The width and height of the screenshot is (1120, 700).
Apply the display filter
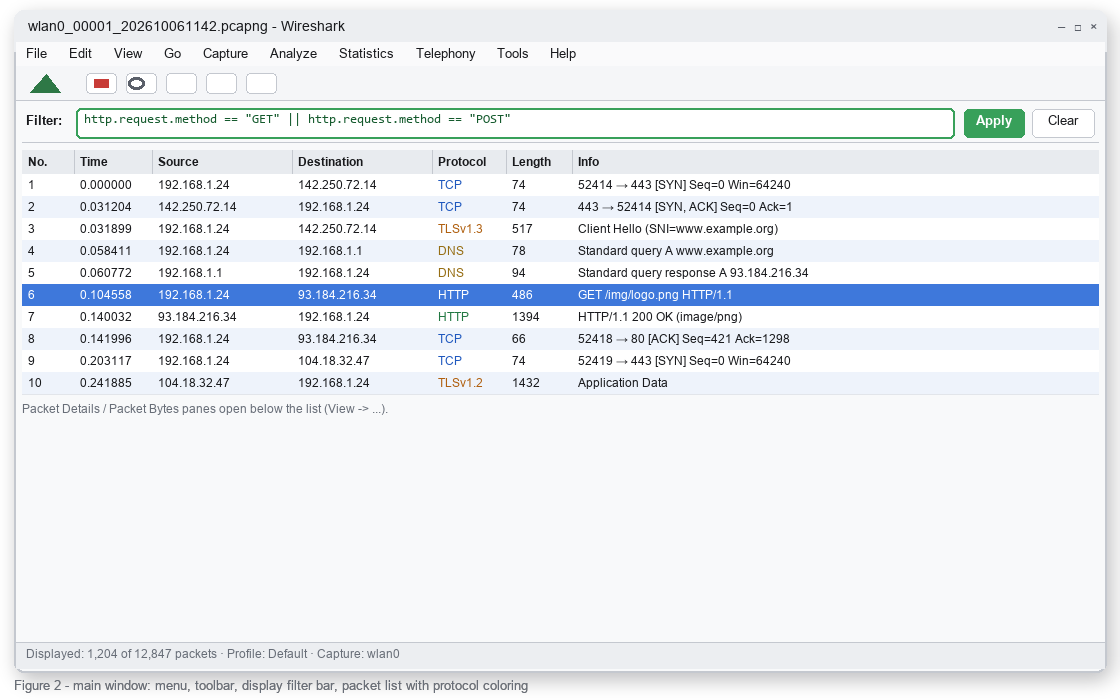[994, 123]
